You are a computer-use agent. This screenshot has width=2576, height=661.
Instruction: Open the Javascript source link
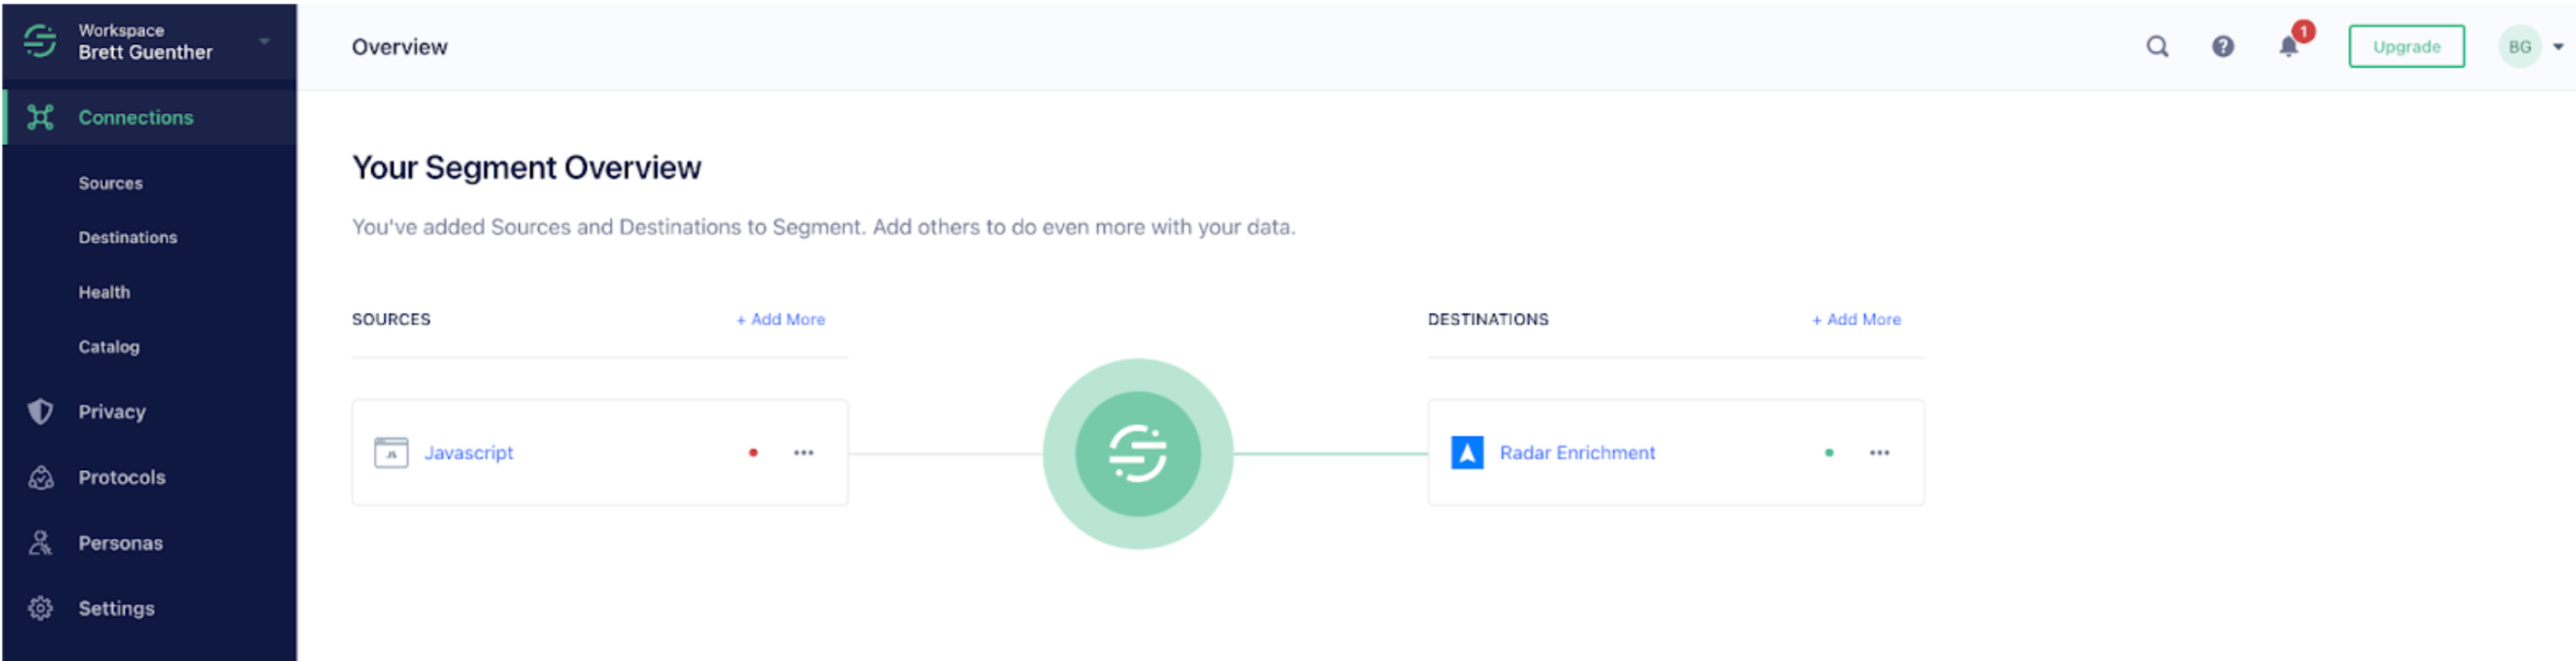point(468,453)
